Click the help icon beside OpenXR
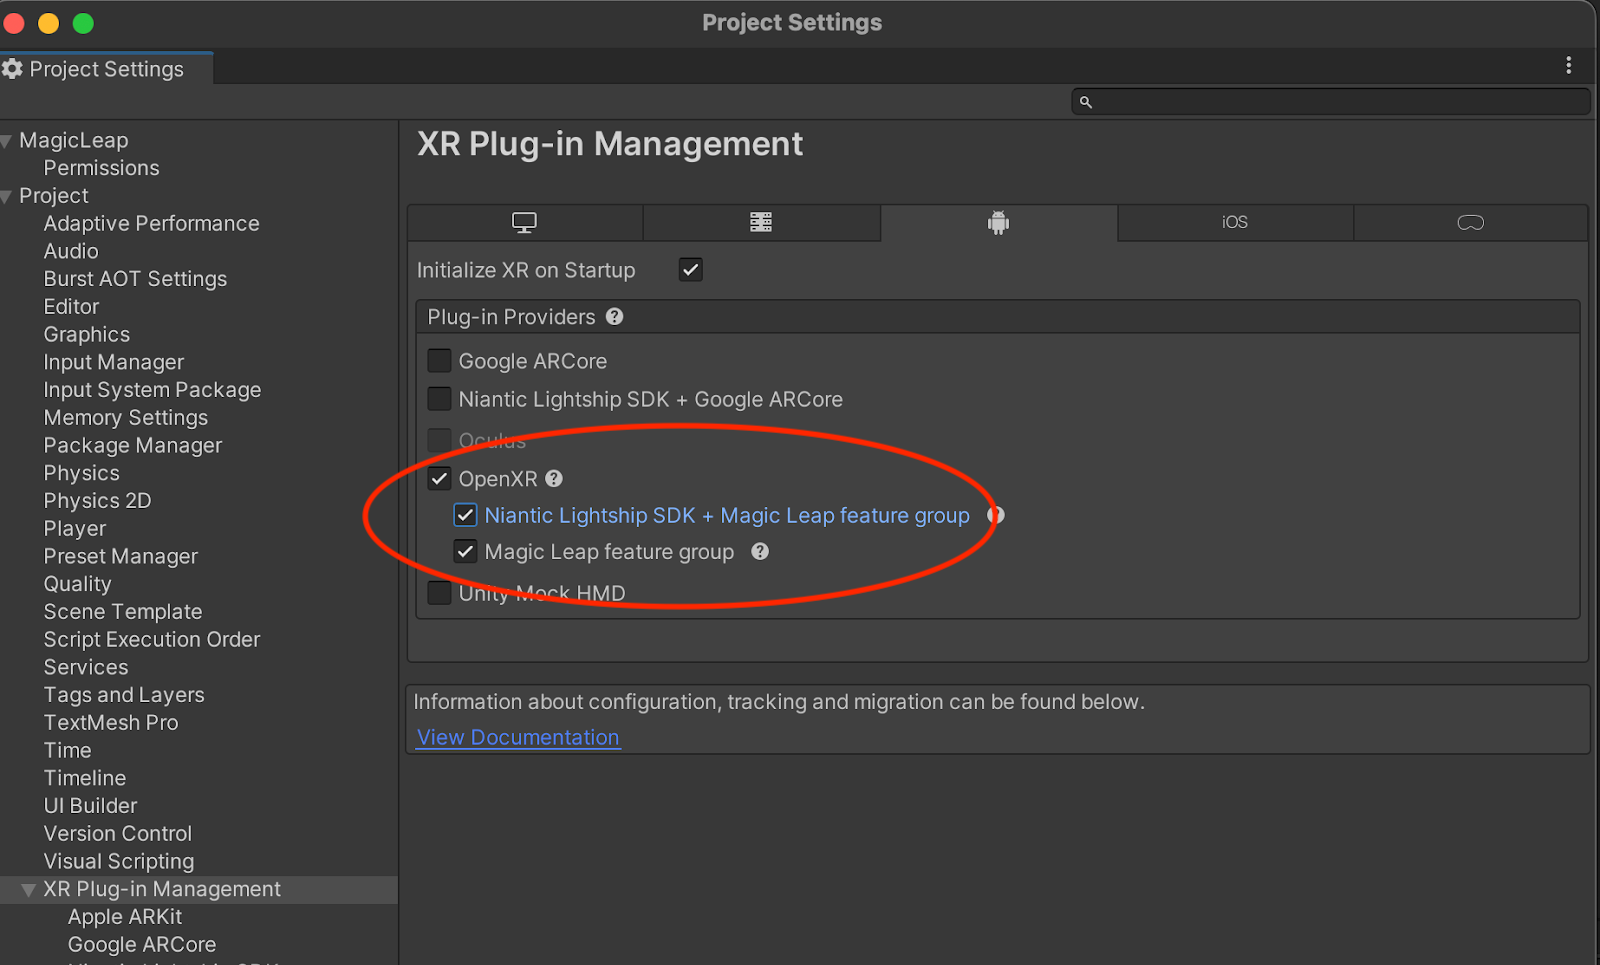The image size is (1600, 965). tap(554, 479)
